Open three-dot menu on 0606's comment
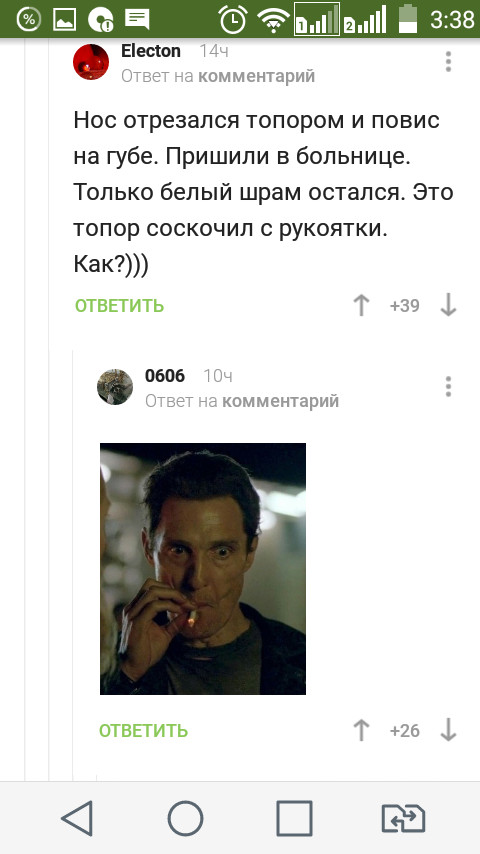 coord(448,386)
